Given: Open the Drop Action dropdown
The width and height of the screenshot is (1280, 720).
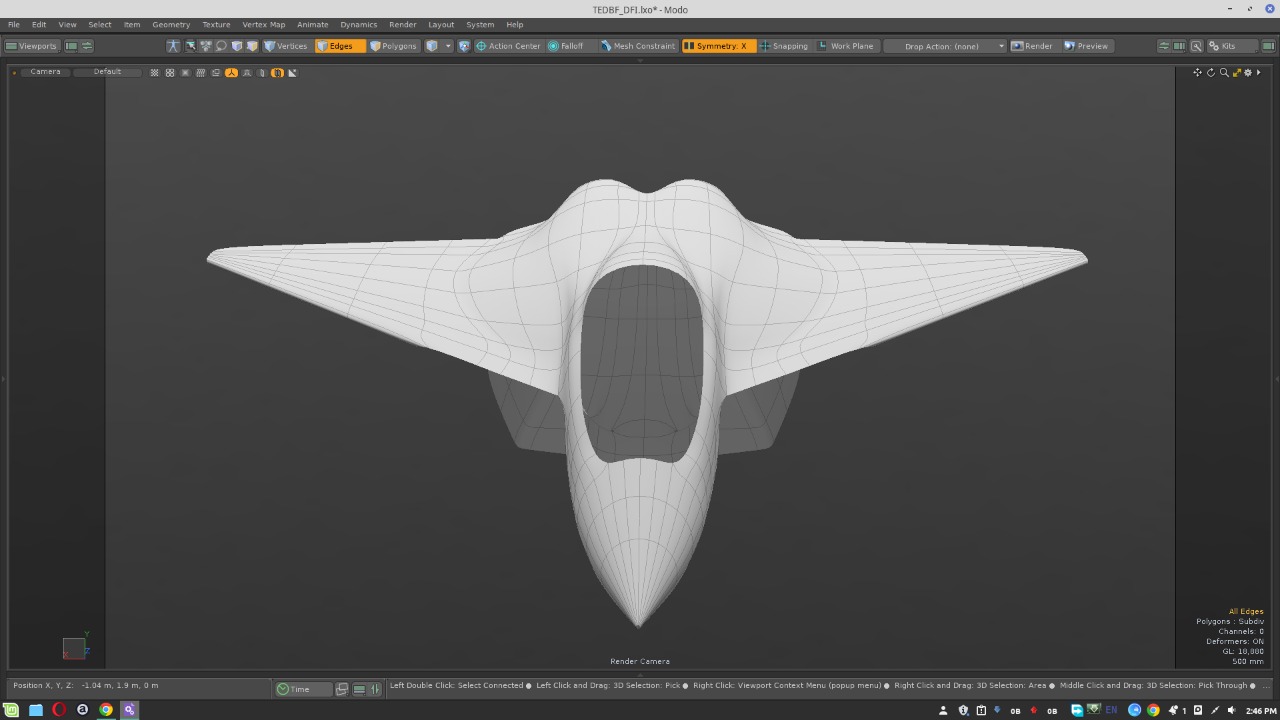Looking at the screenshot, I should (x=945, y=46).
